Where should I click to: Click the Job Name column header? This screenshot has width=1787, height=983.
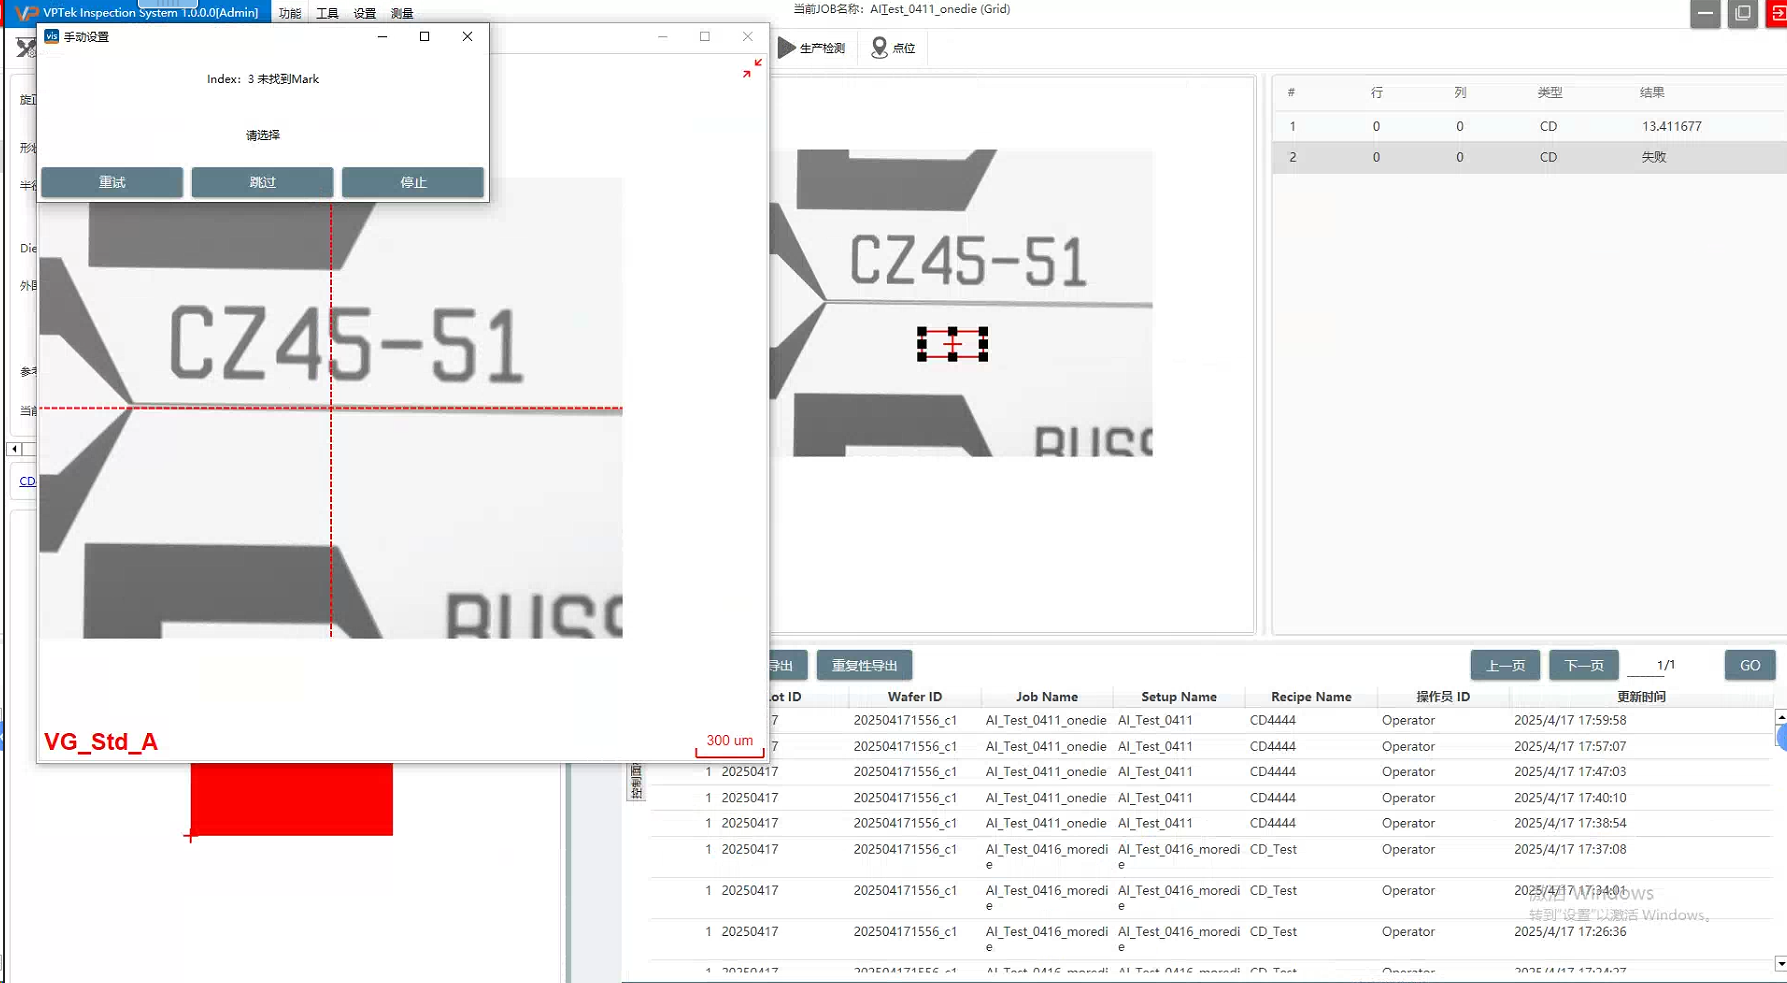(x=1047, y=697)
